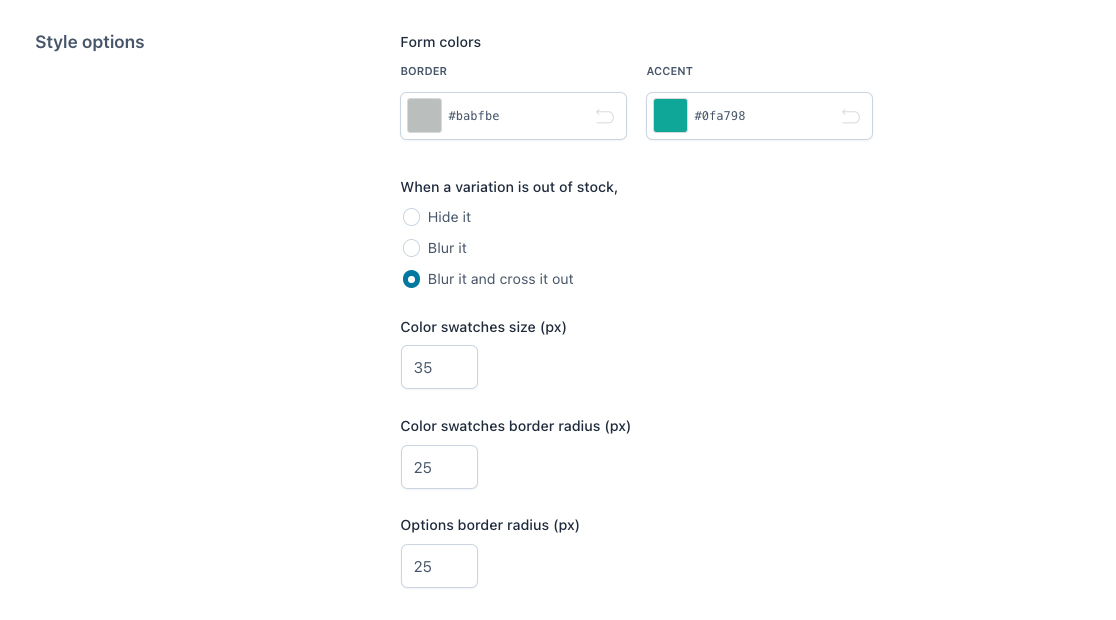Focus the Options border radius input
Screen dimensions: 1116x620
[x=439, y=566]
